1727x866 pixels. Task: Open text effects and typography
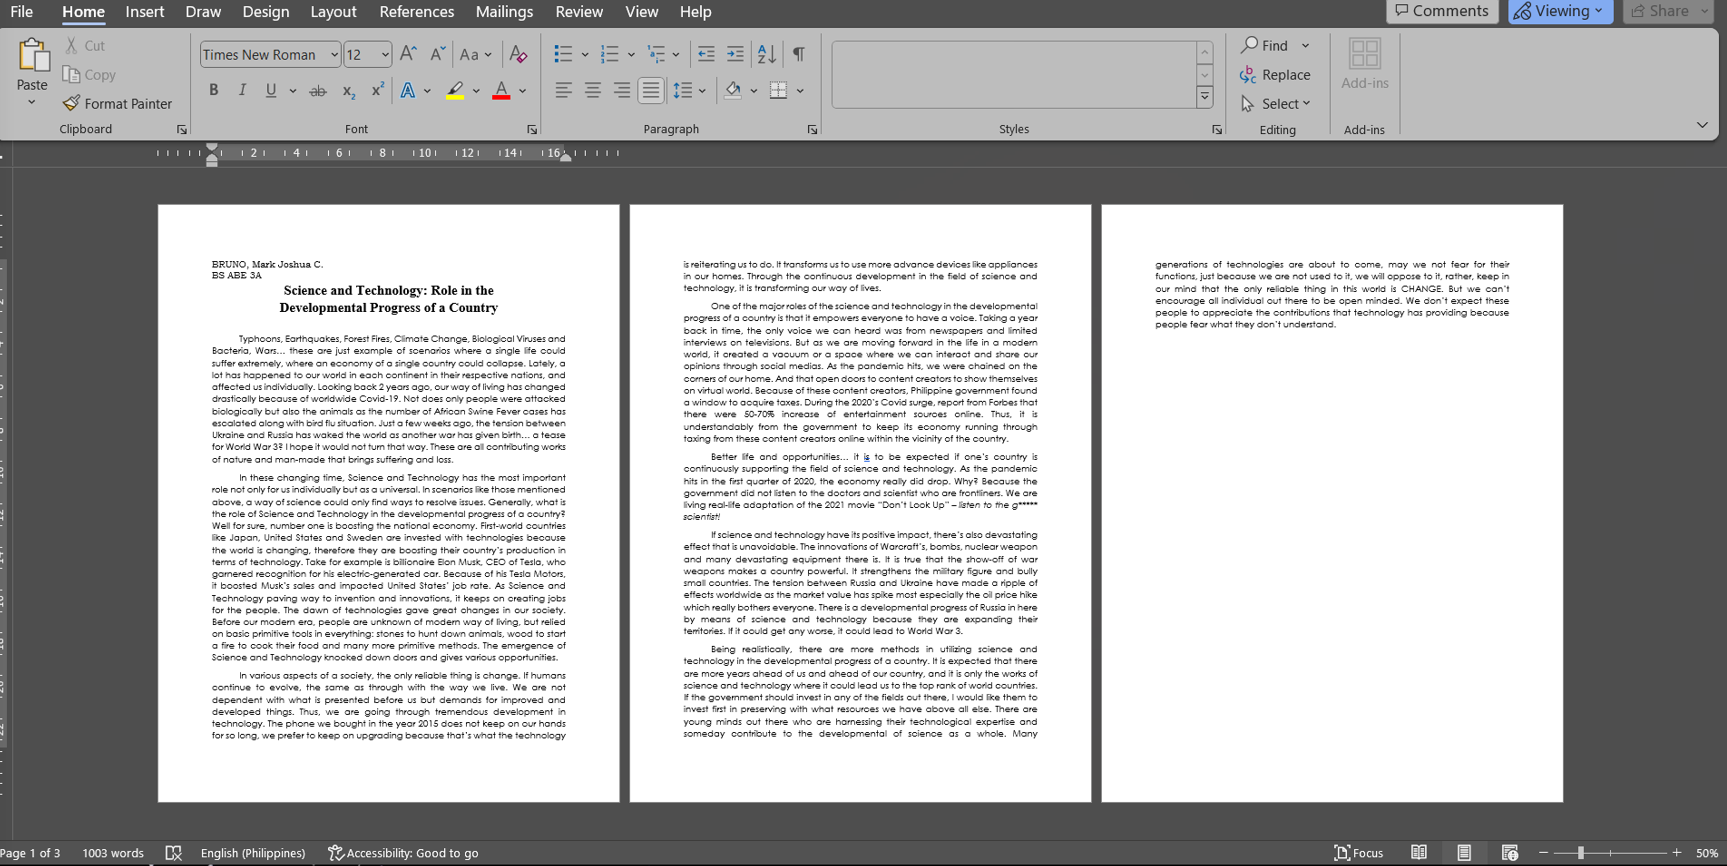(408, 91)
